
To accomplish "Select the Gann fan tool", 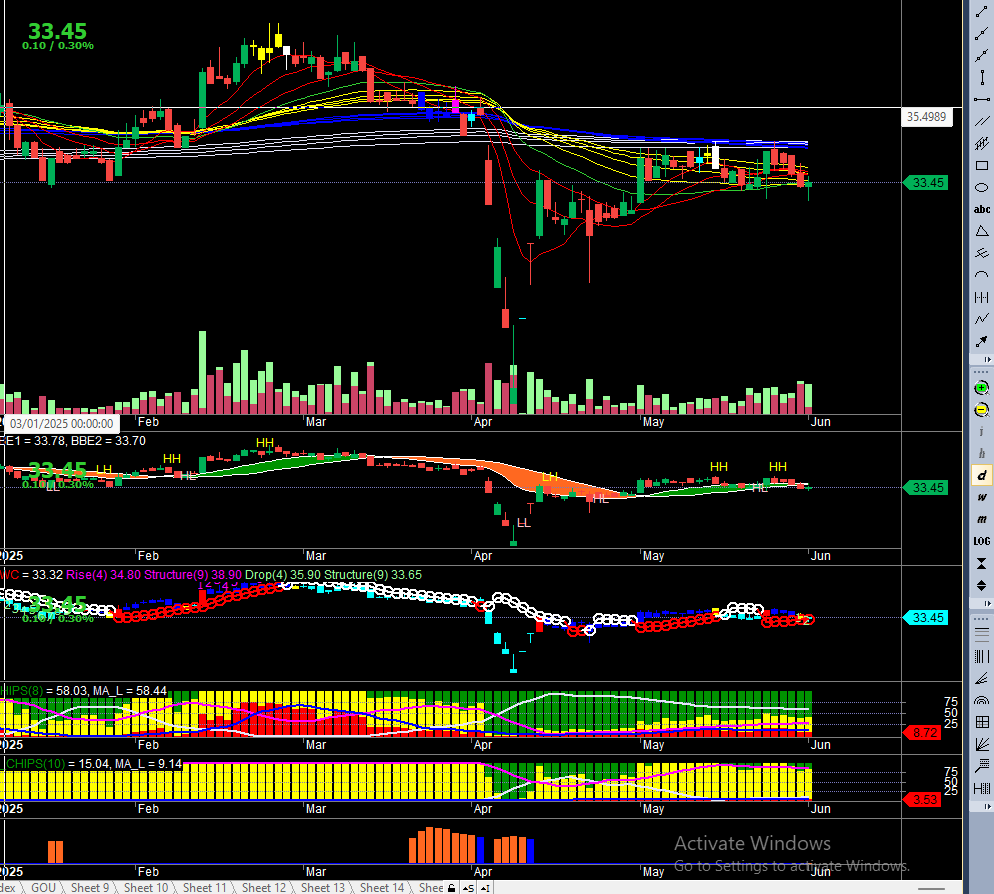I will click(981, 744).
